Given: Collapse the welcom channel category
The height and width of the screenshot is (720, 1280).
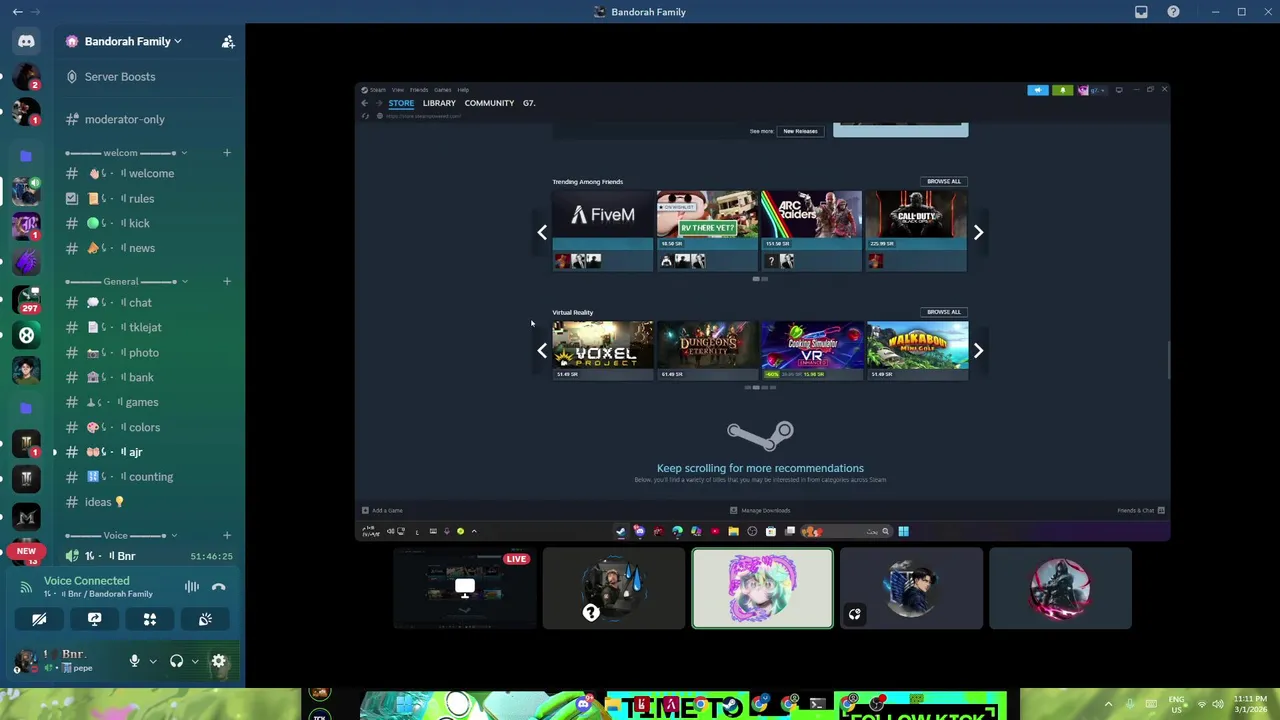Looking at the screenshot, I should point(126,153).
